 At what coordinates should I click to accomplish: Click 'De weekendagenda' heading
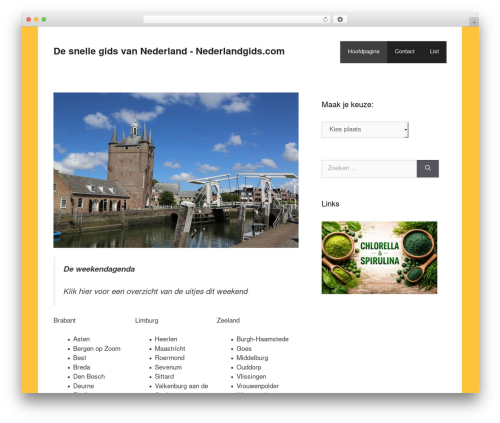pyautogui.click(x=99, y=269)
